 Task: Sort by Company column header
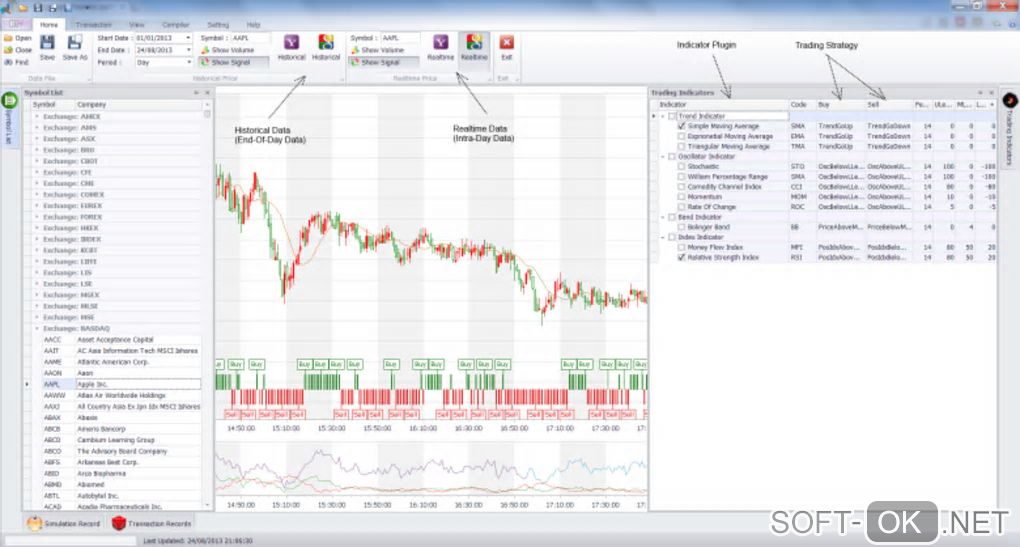[138, 105]
